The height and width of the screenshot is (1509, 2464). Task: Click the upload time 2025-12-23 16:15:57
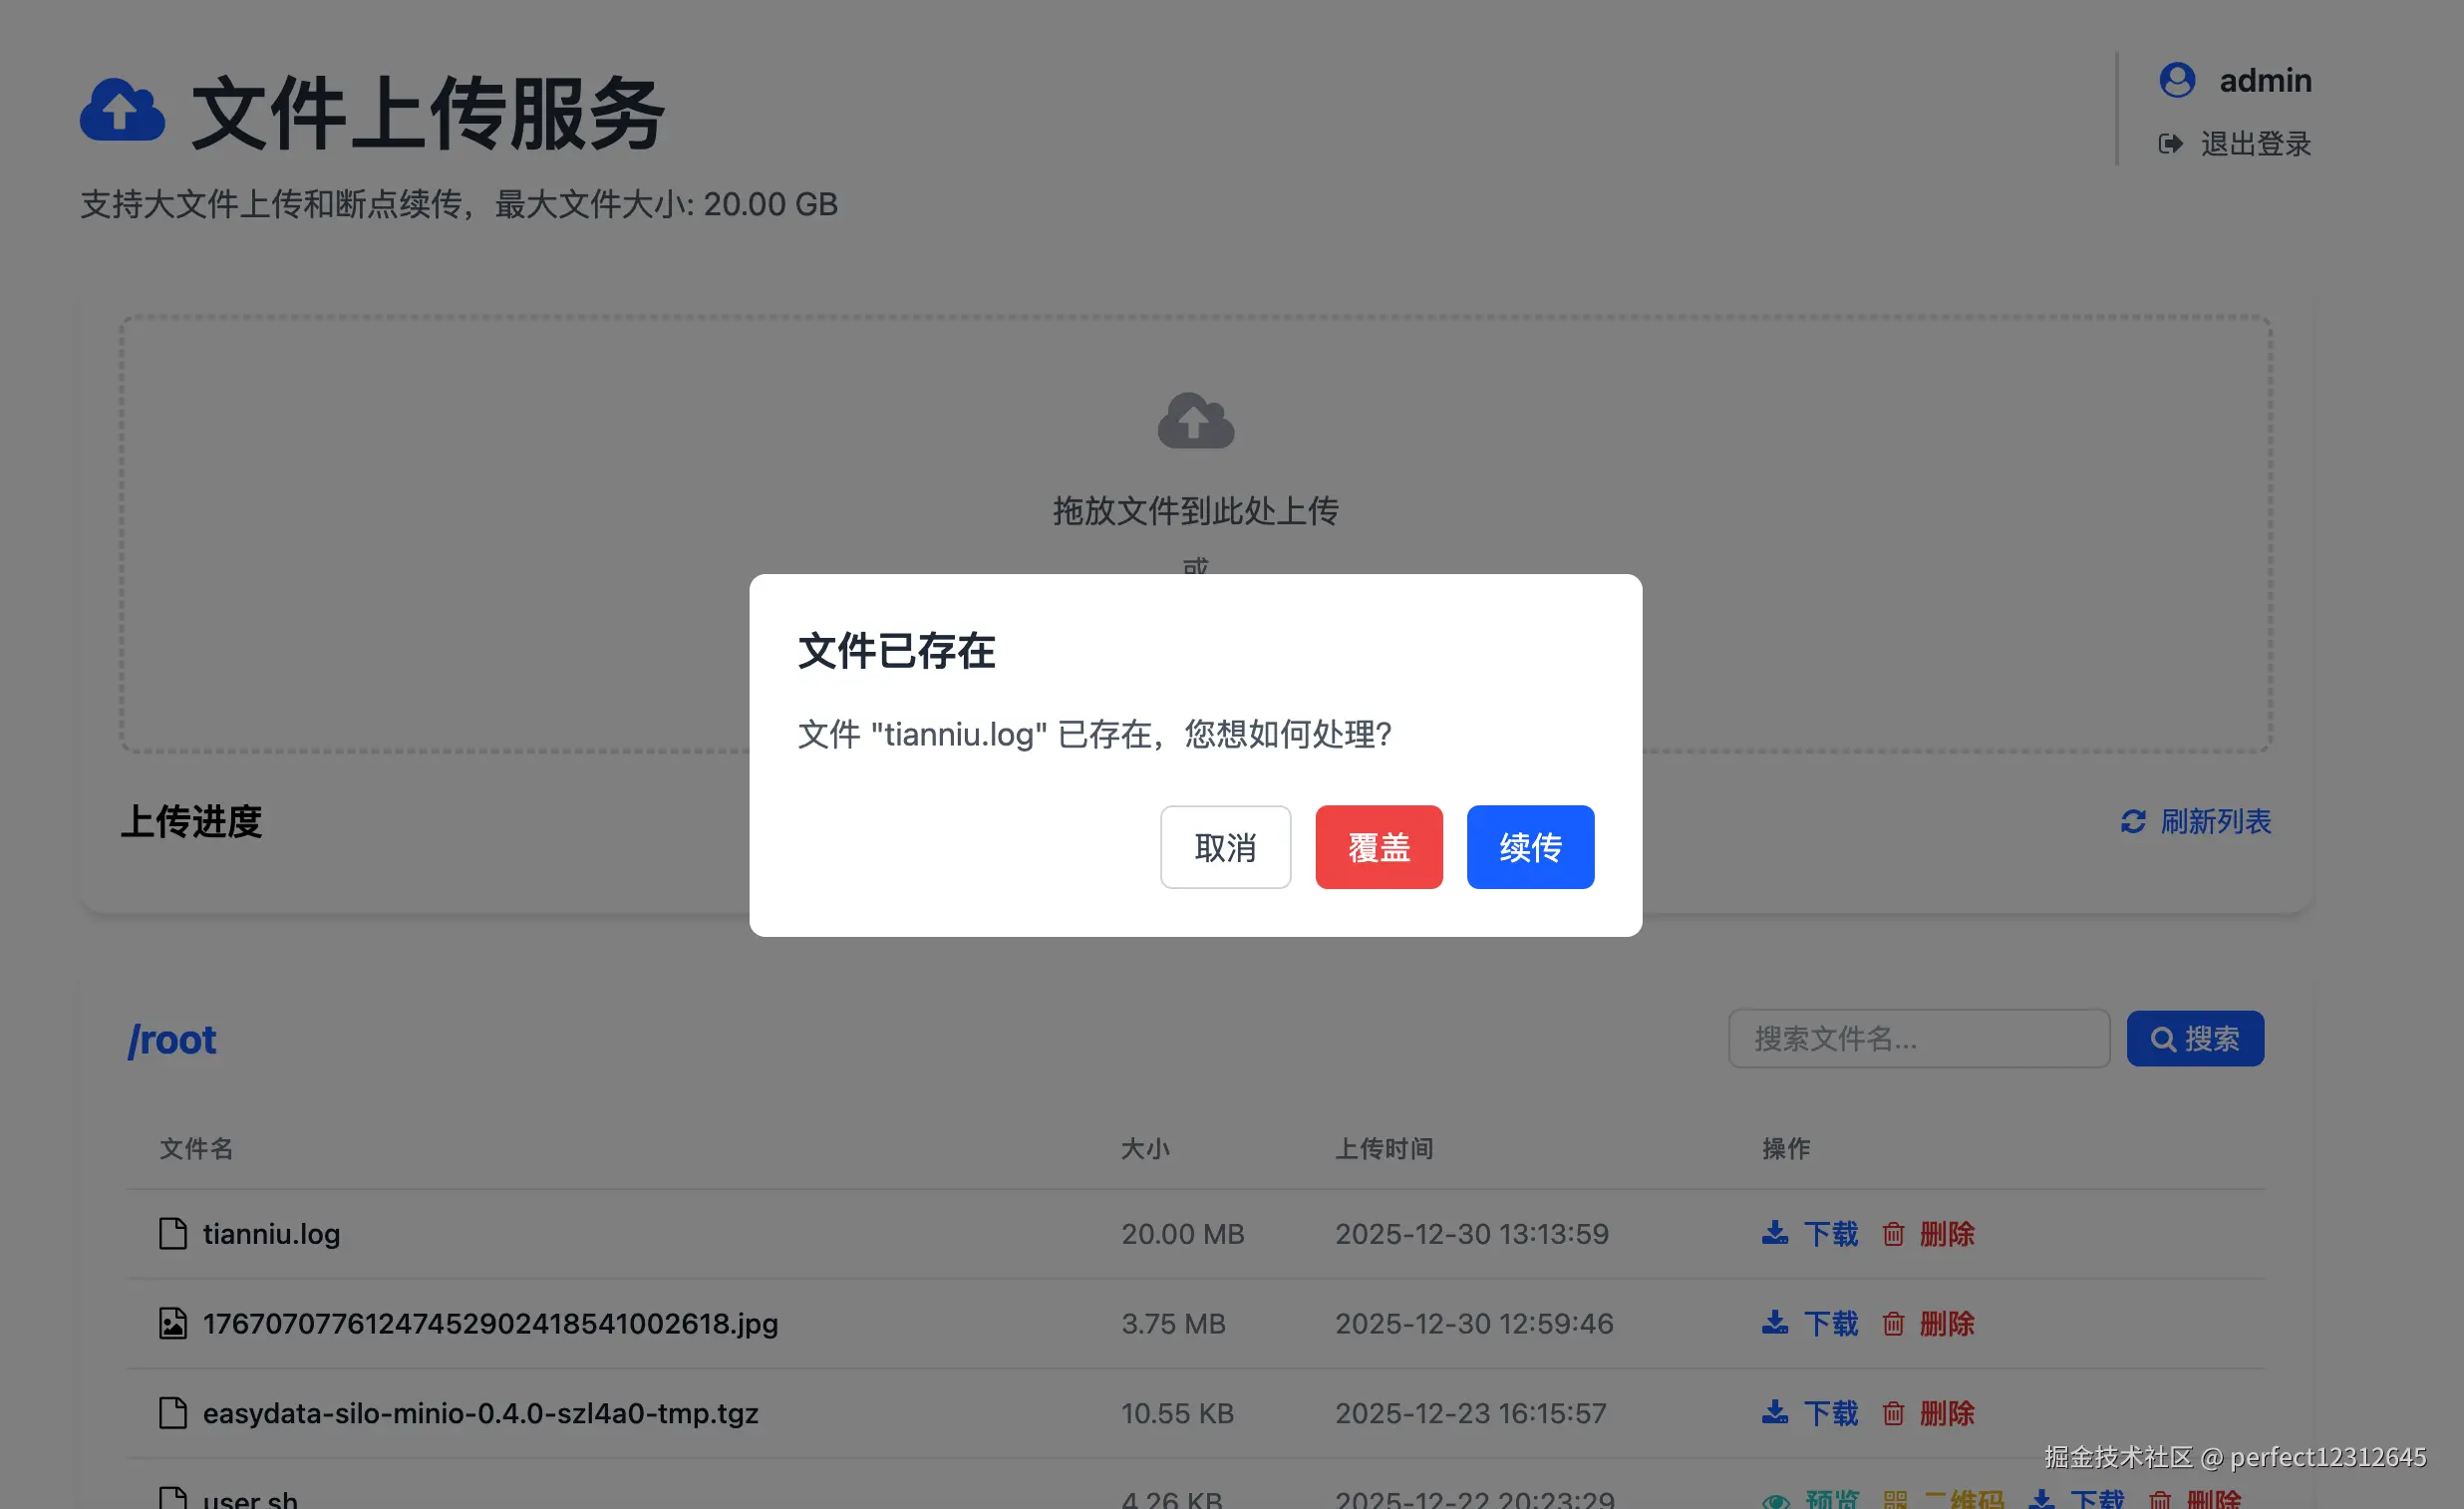pos(1471,1413)
